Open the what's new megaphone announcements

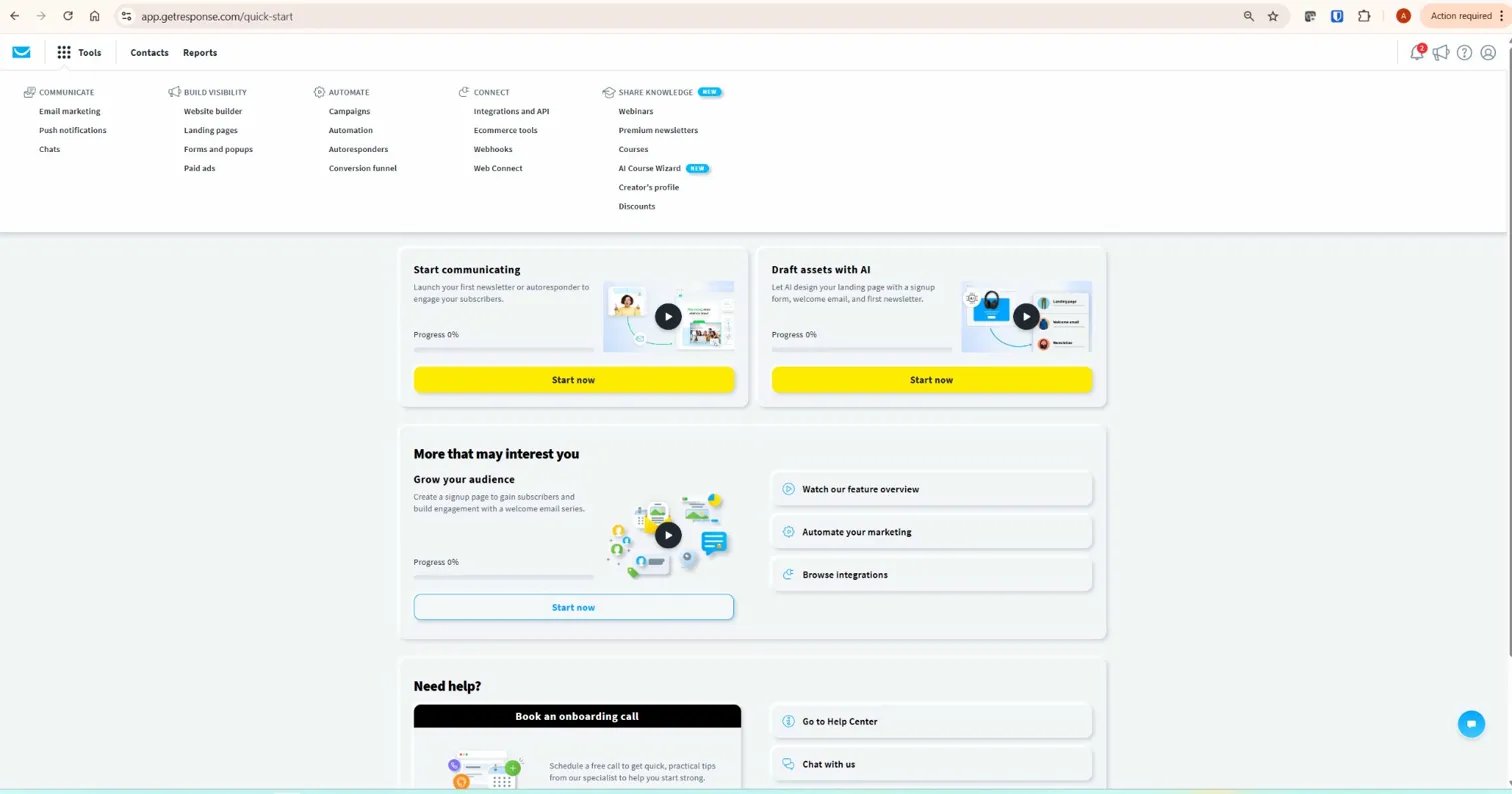(1441, 52)
